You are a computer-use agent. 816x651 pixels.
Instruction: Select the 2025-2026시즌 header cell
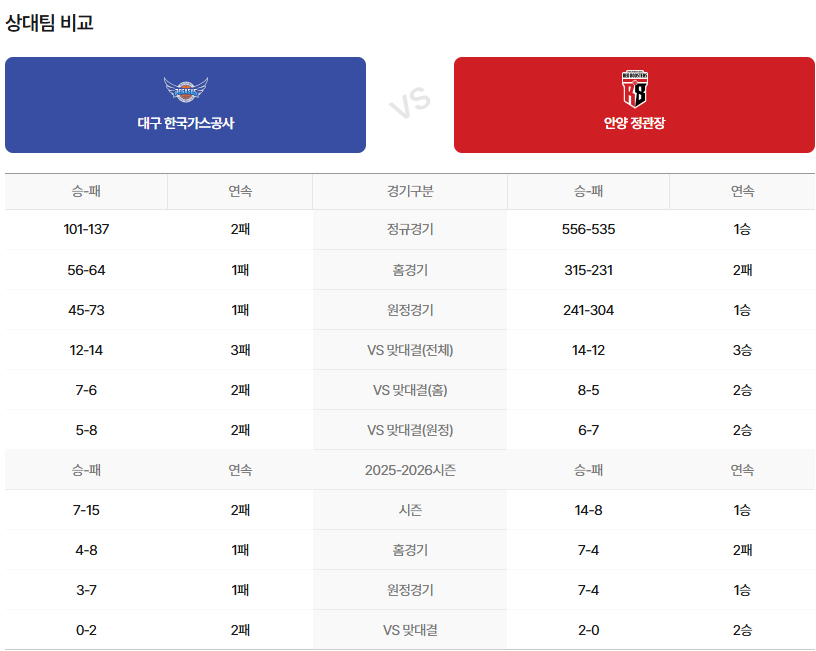(x=410, y=470)
